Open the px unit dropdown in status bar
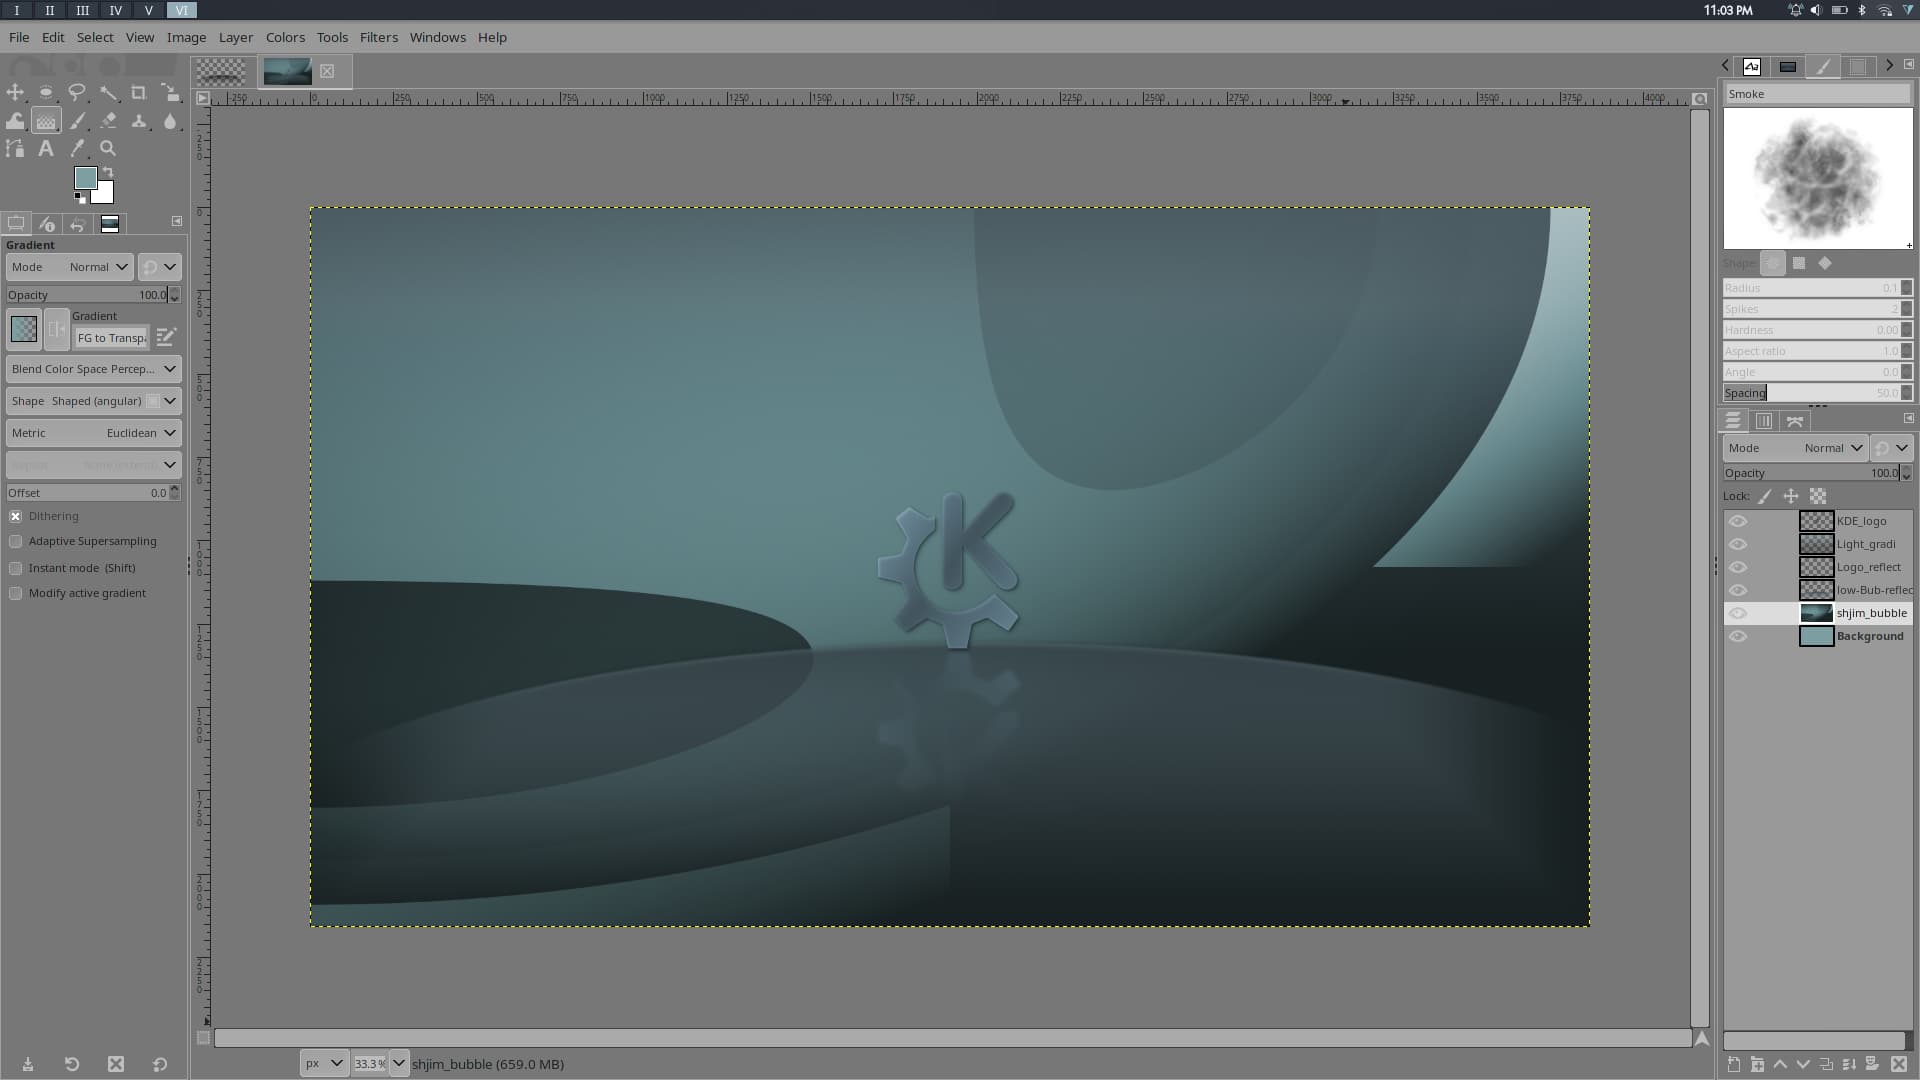This screenshot has height=1080, width=1920. click(324, 1063)
